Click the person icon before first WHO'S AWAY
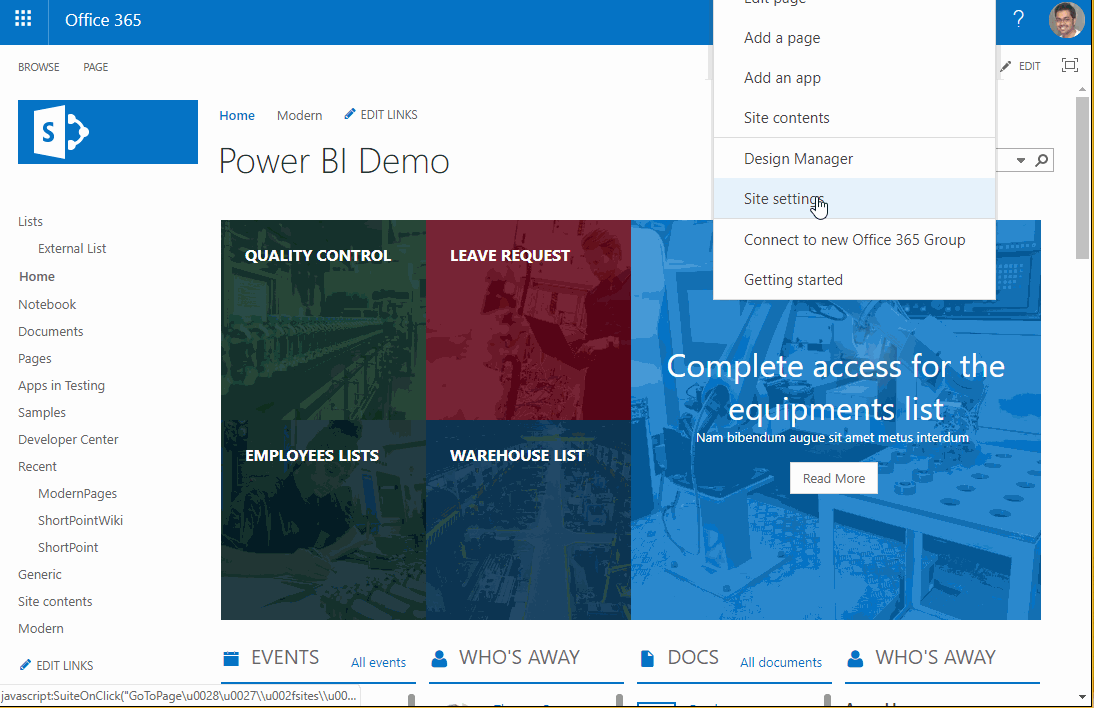The height and width of the screenshot is (708, 1094). click(x=439, y=658)
